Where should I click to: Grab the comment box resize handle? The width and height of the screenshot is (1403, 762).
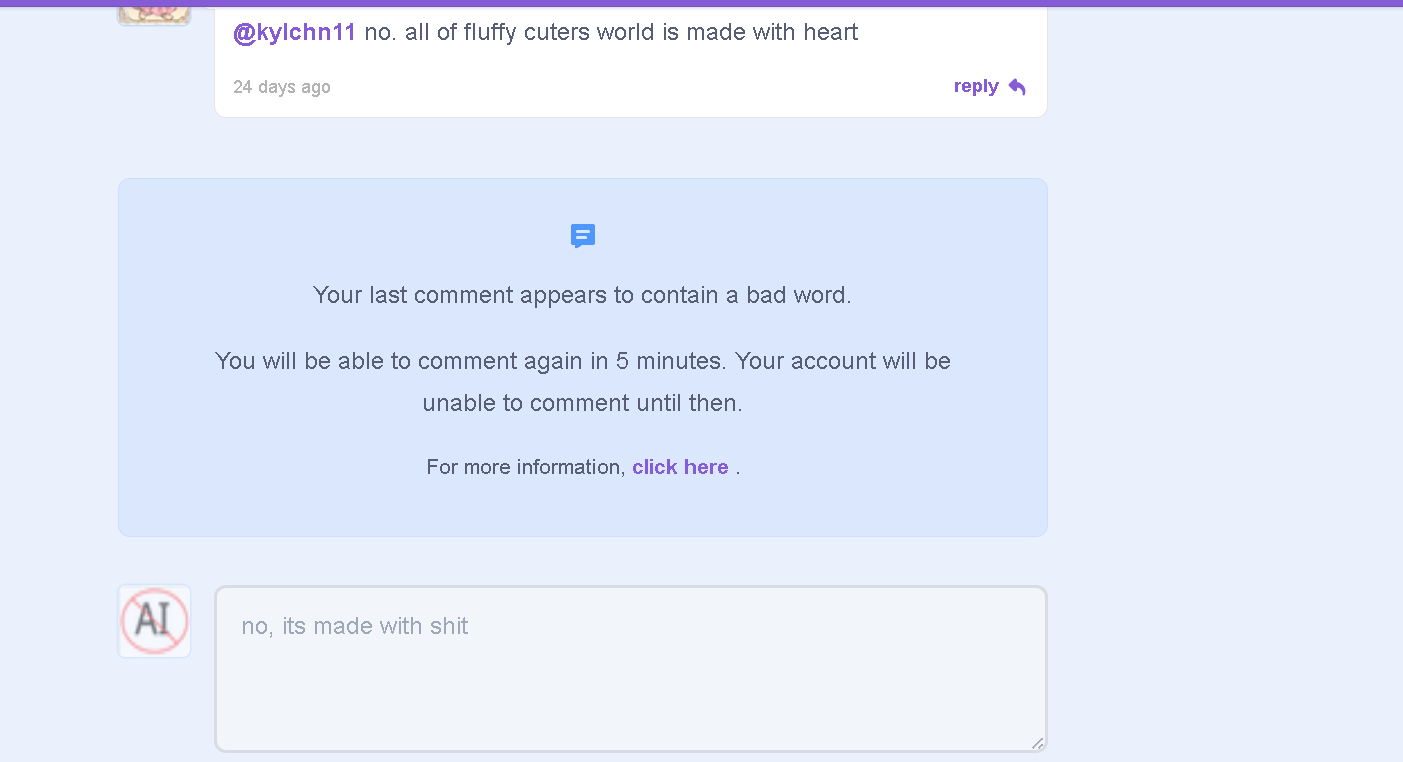point(1037,742)
